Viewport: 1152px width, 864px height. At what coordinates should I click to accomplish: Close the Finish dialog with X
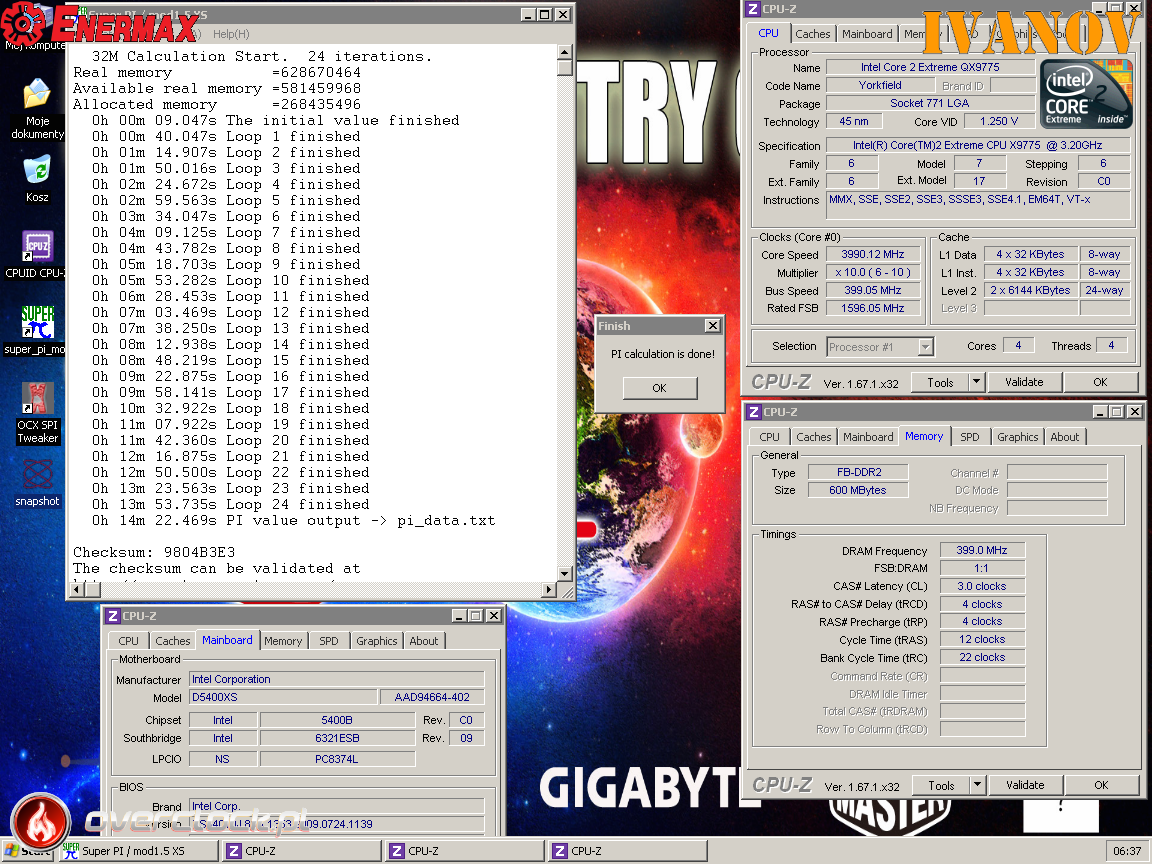point(712,325)
